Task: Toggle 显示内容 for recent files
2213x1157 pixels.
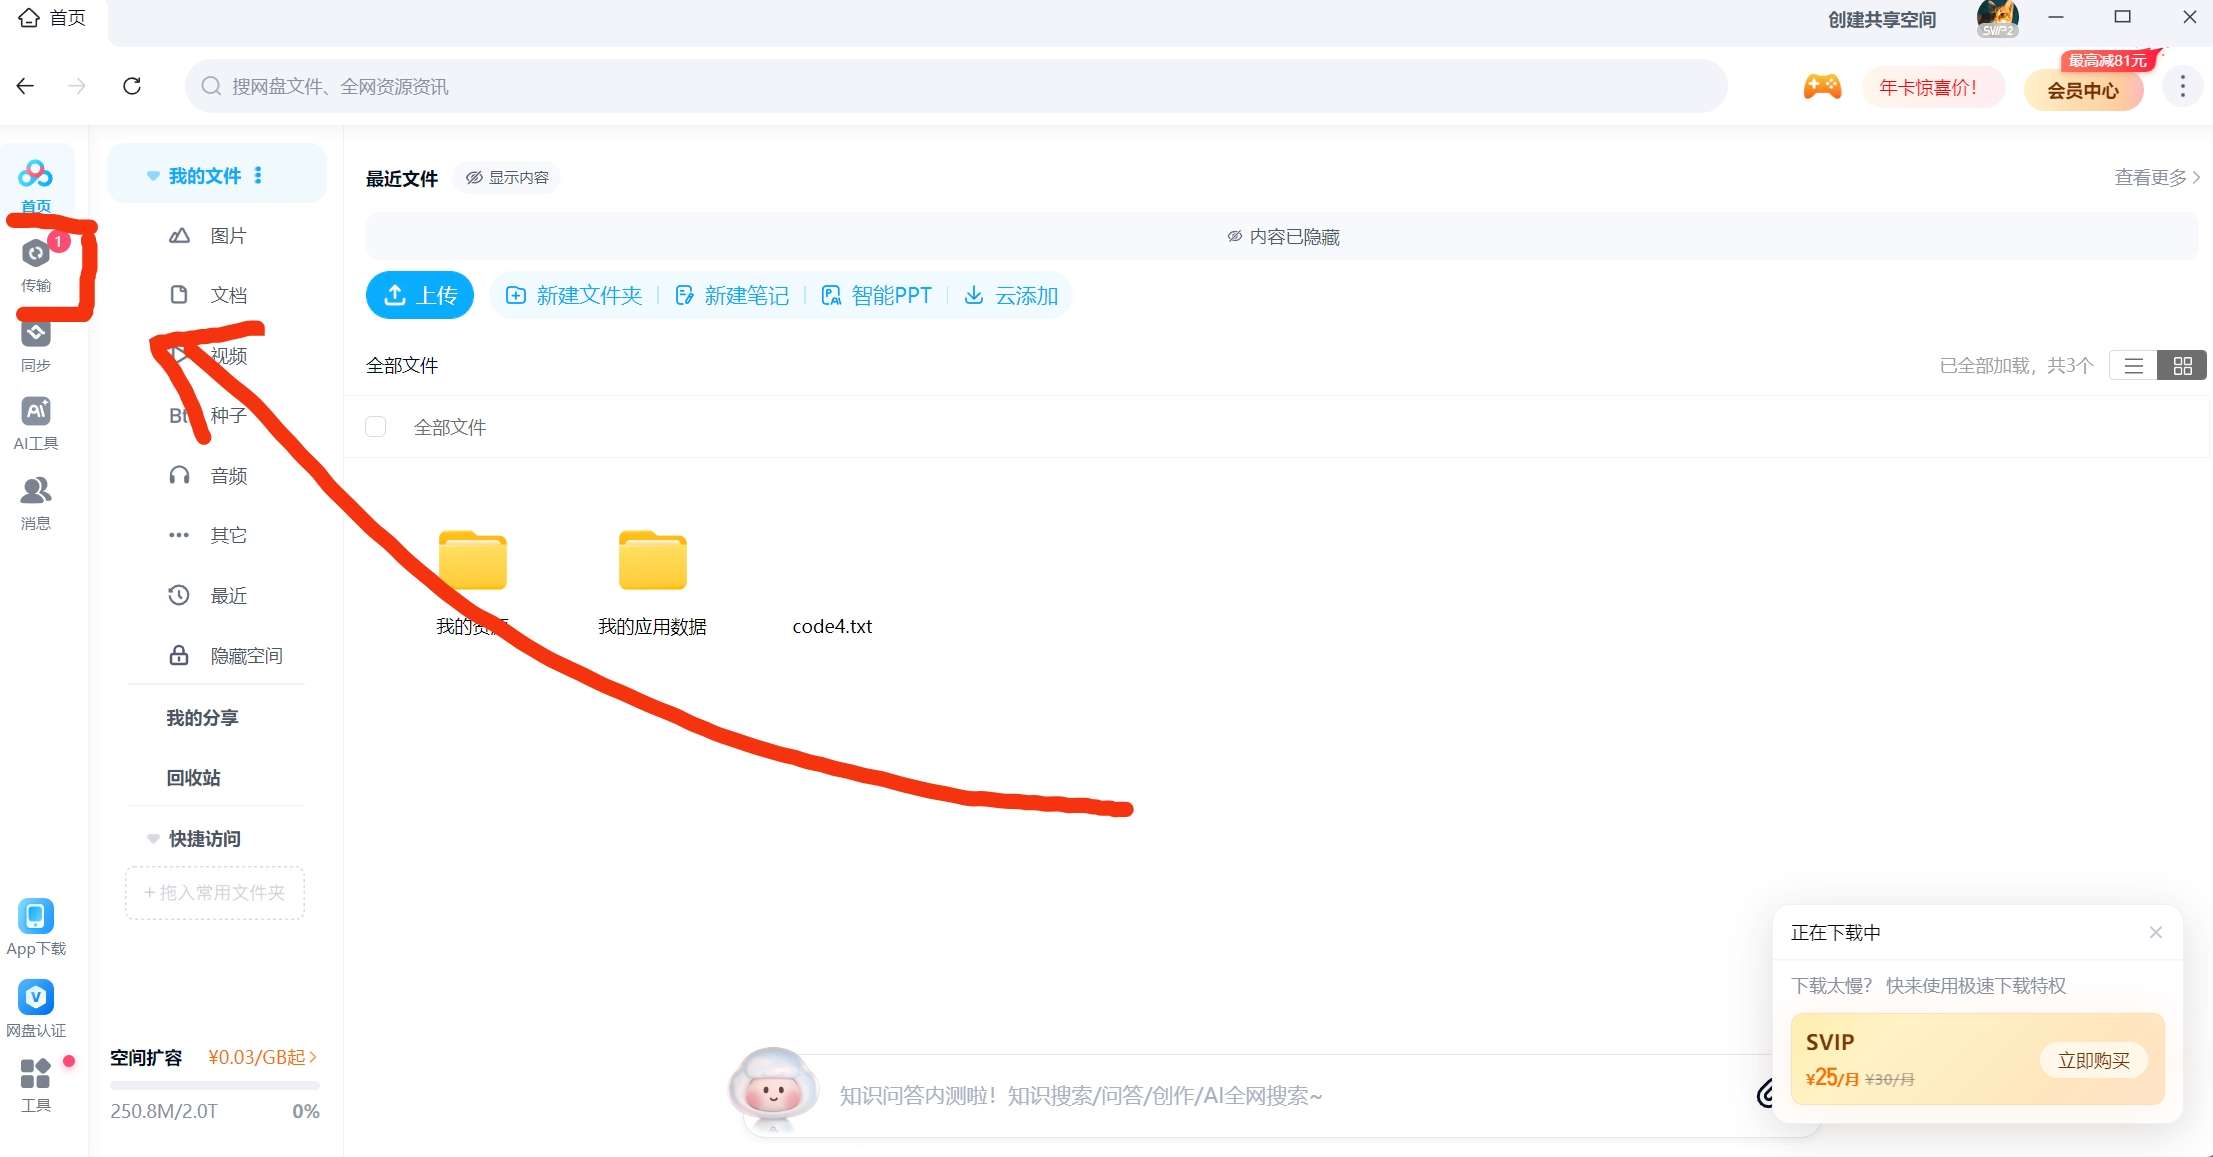Action: pos(507,177)
